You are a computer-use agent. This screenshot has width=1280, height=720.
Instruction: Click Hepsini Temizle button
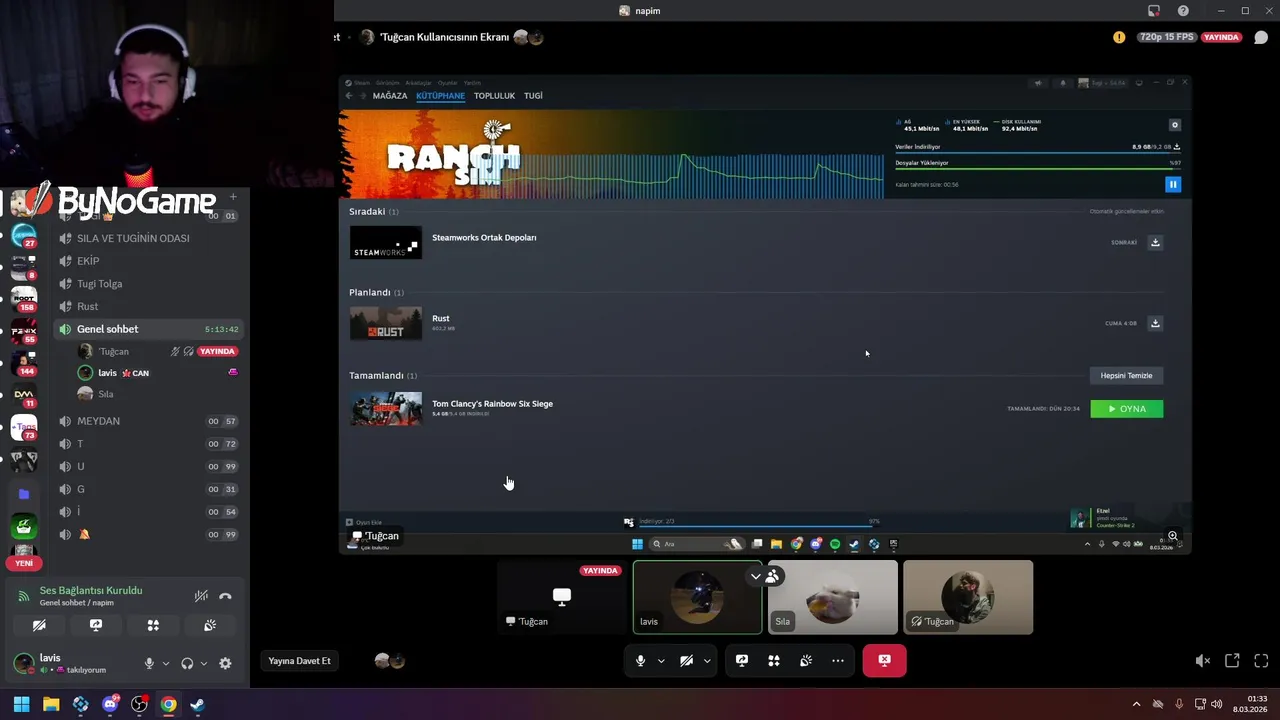coord(1126,376)
